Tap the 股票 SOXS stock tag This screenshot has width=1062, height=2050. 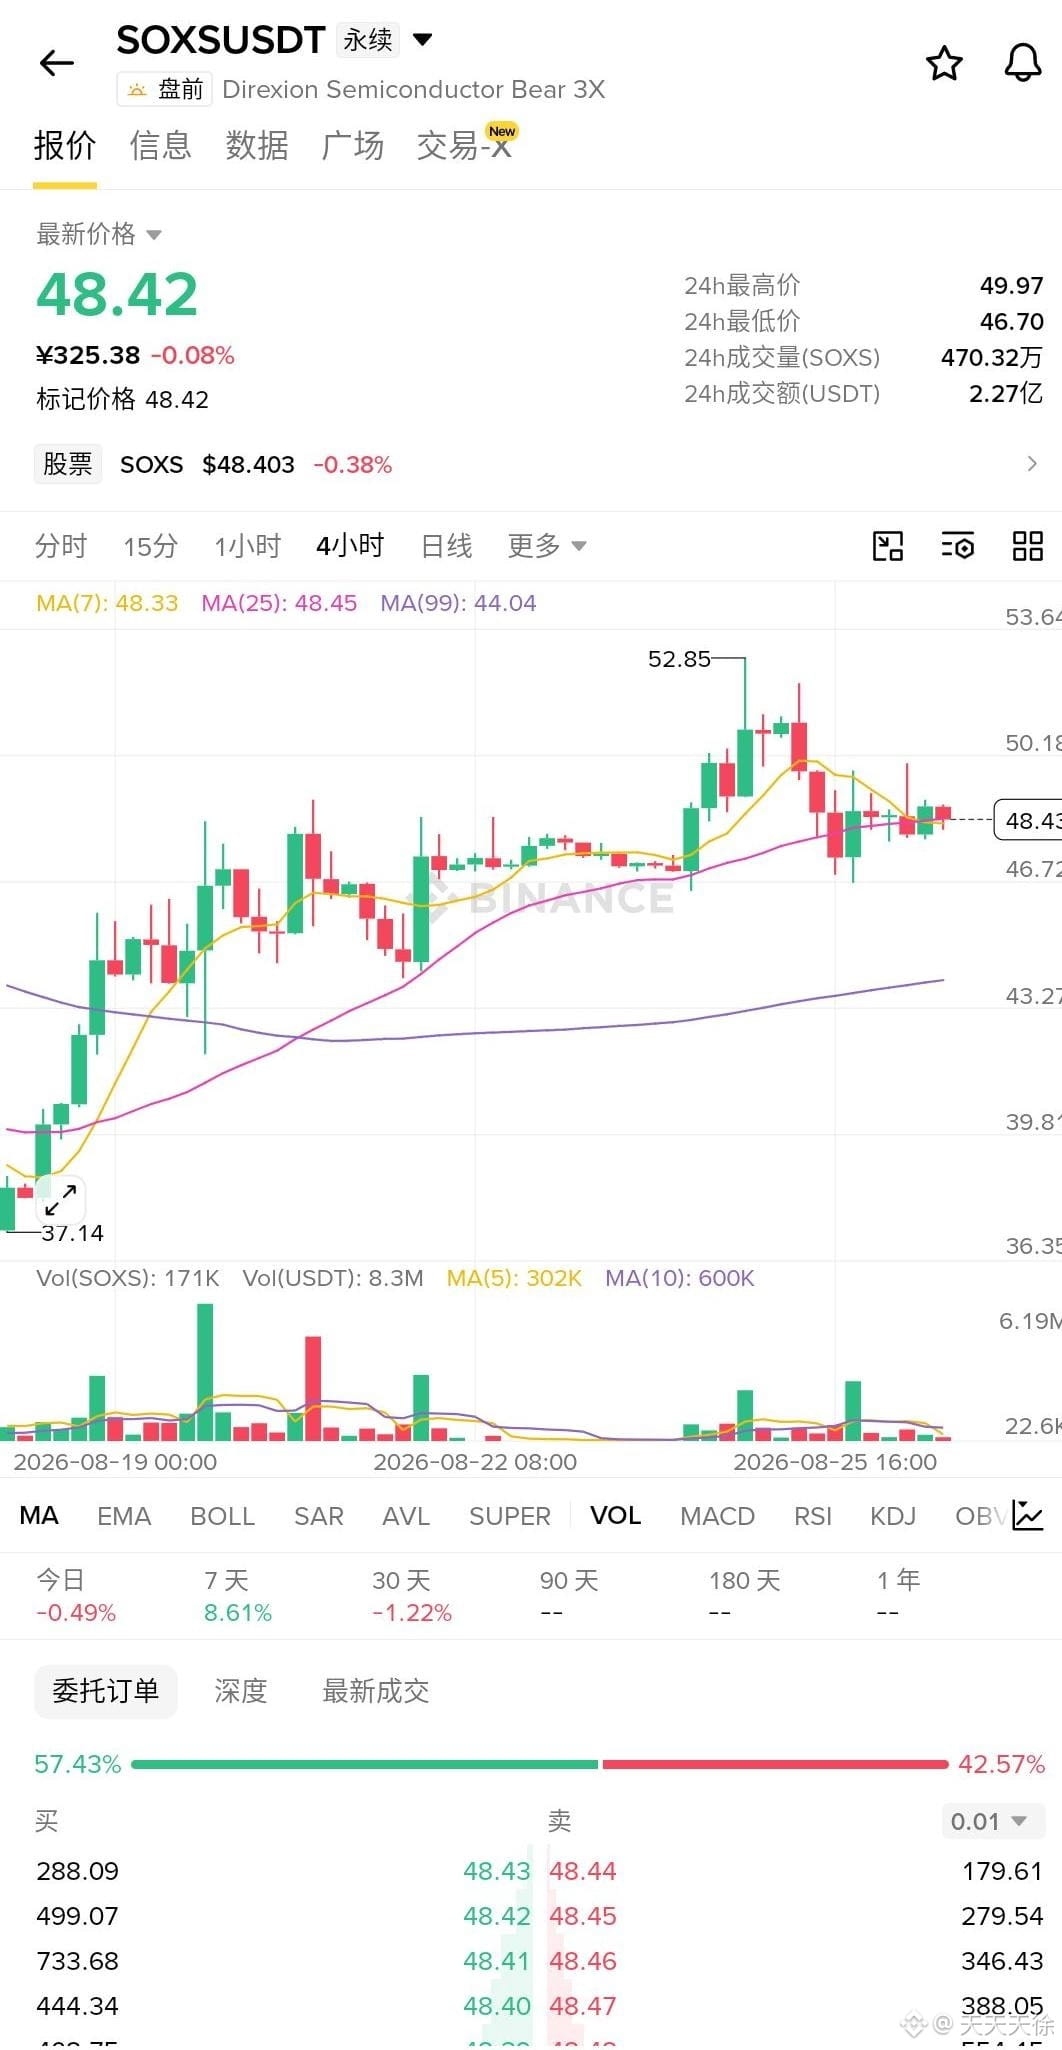[x=68, y=464]
